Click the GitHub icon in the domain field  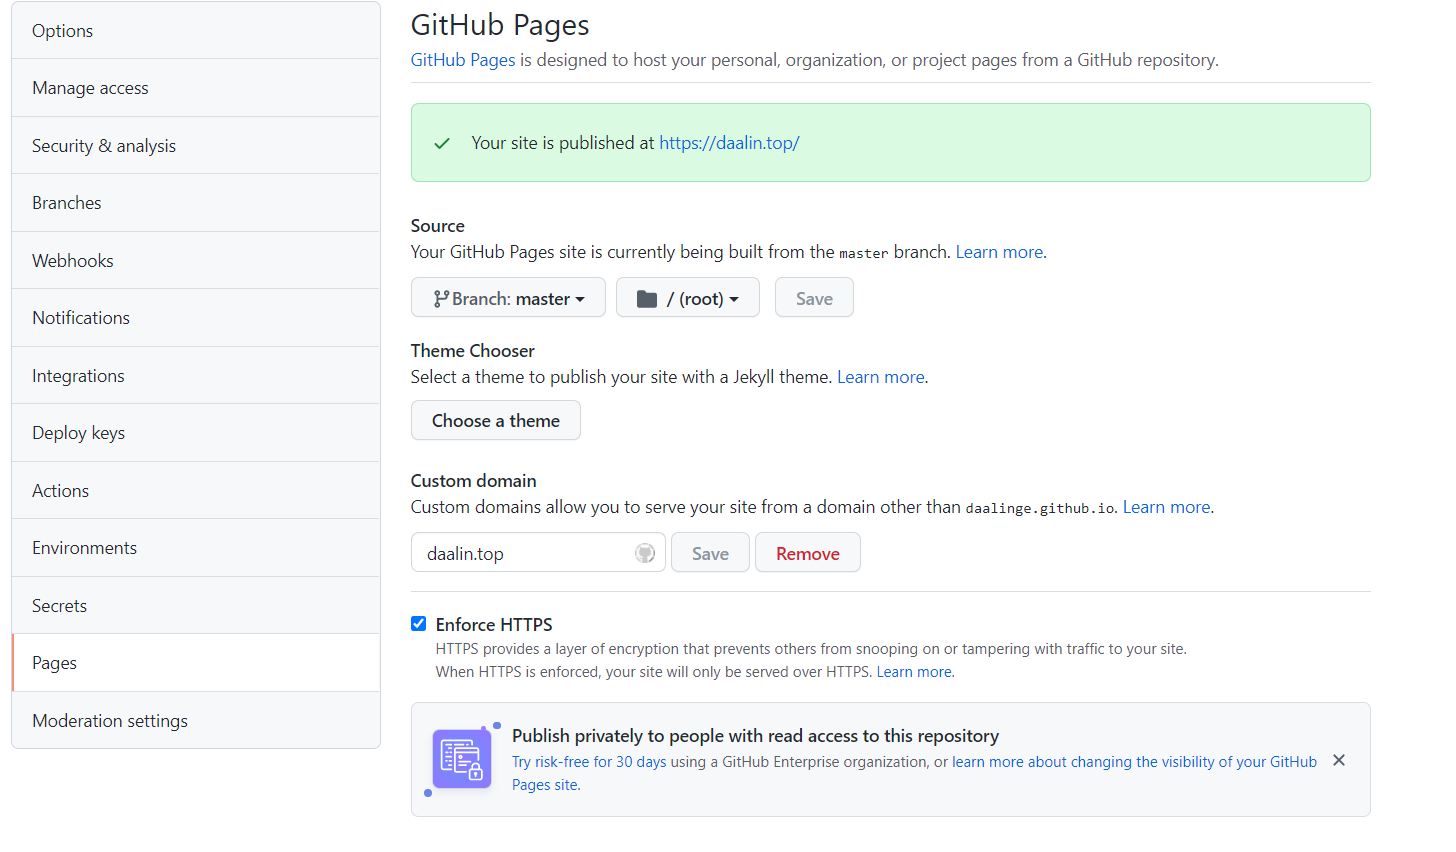coord(645,553)
